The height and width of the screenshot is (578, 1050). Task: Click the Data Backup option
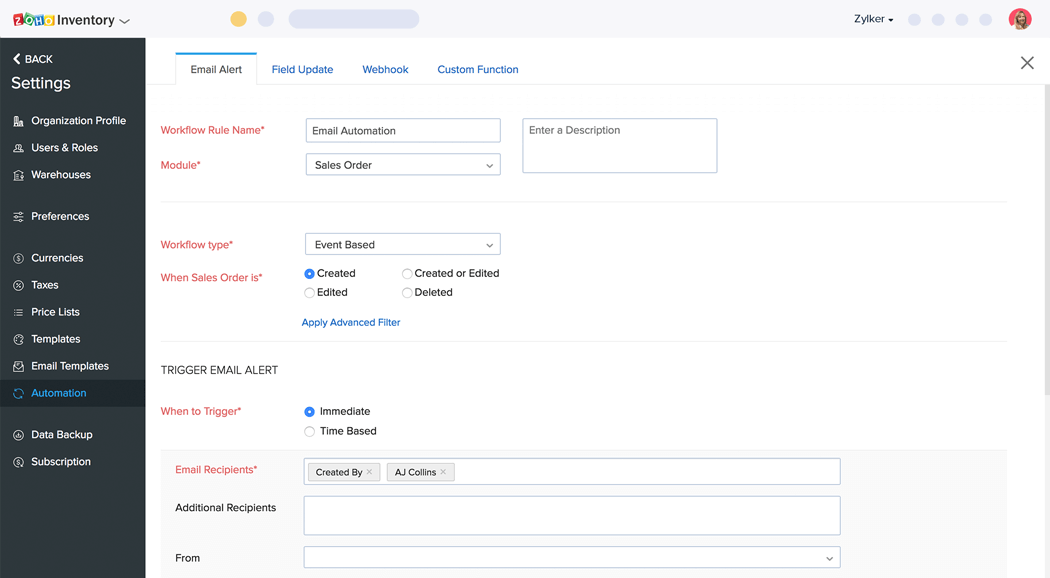[60, 434]
